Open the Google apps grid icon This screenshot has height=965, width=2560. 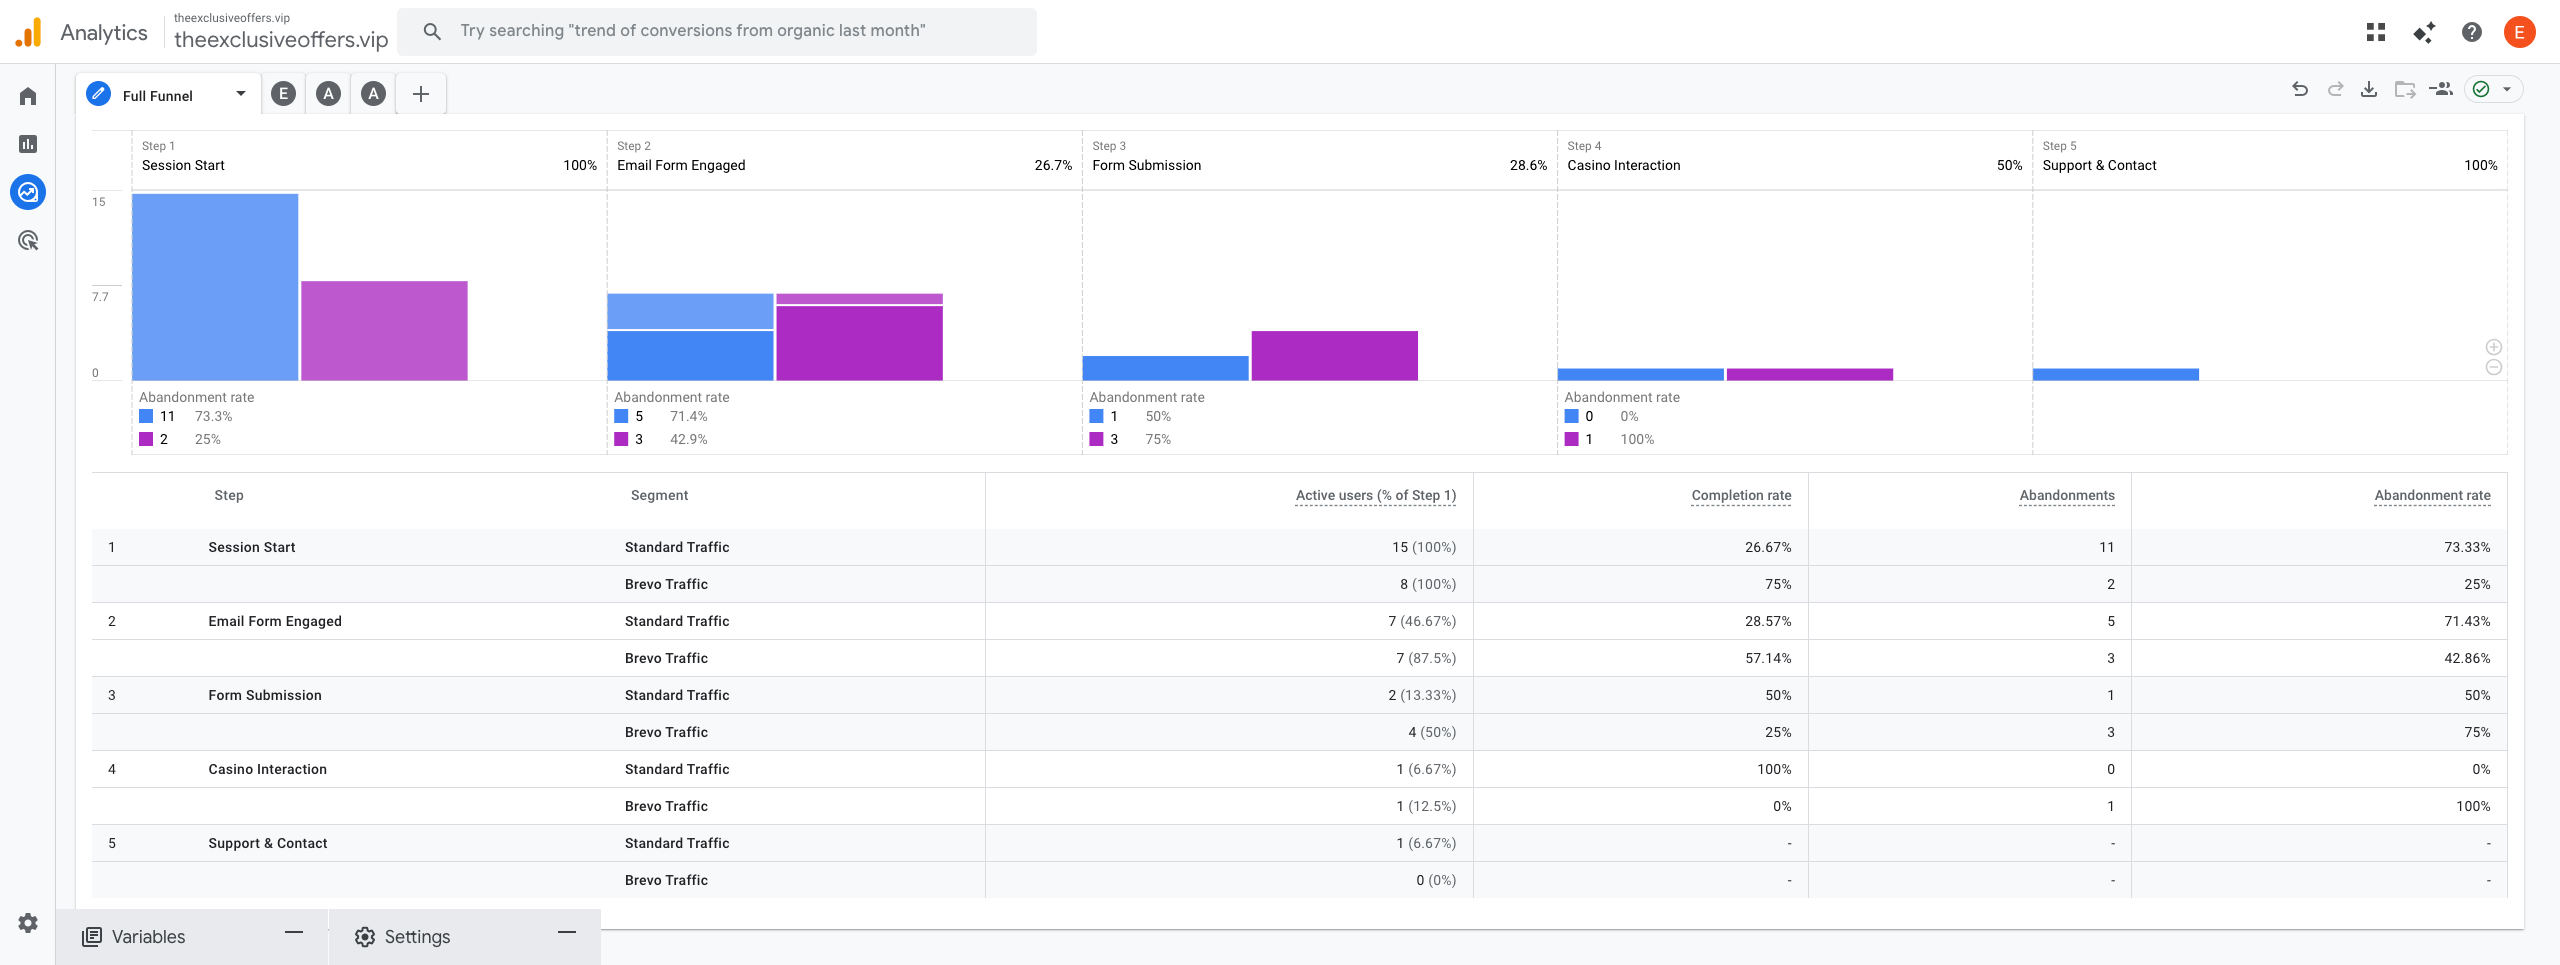point(2376,32)
